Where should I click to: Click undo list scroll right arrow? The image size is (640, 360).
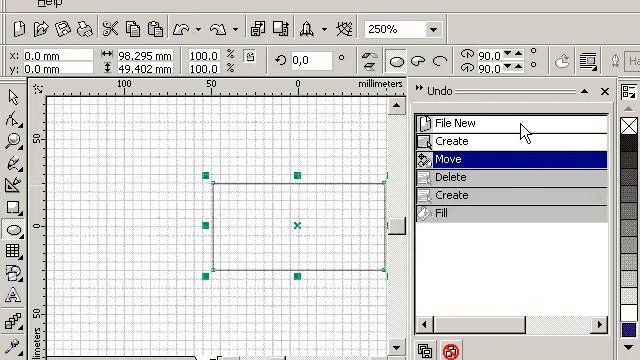click(x=599, y=325)
